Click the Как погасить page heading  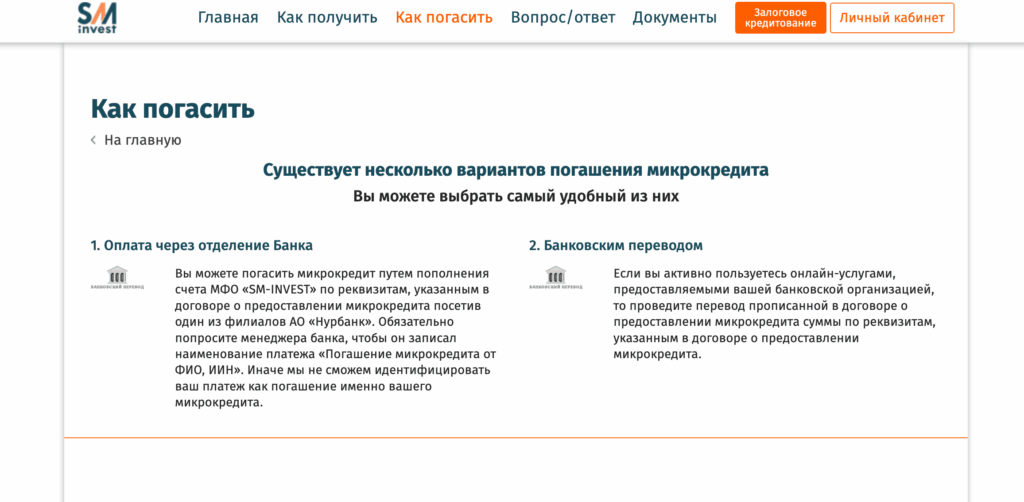click(172, 109)
